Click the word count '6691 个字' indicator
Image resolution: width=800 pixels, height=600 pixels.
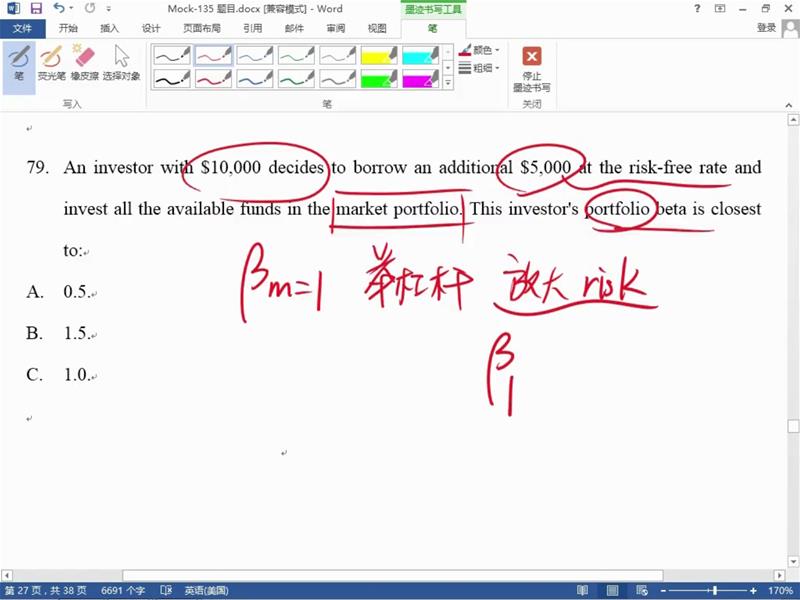(123, 591)
